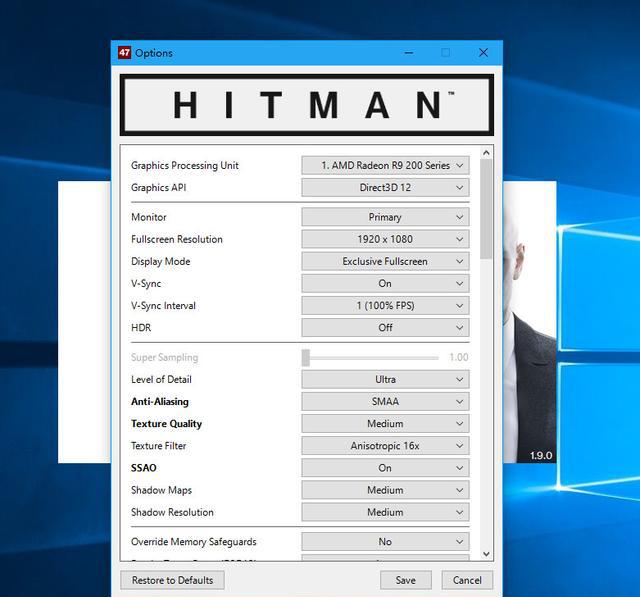The height and width of the screenshot is (597, 640).
Task: Open the Texture Quality dropdown
Action: pos(385,424)
